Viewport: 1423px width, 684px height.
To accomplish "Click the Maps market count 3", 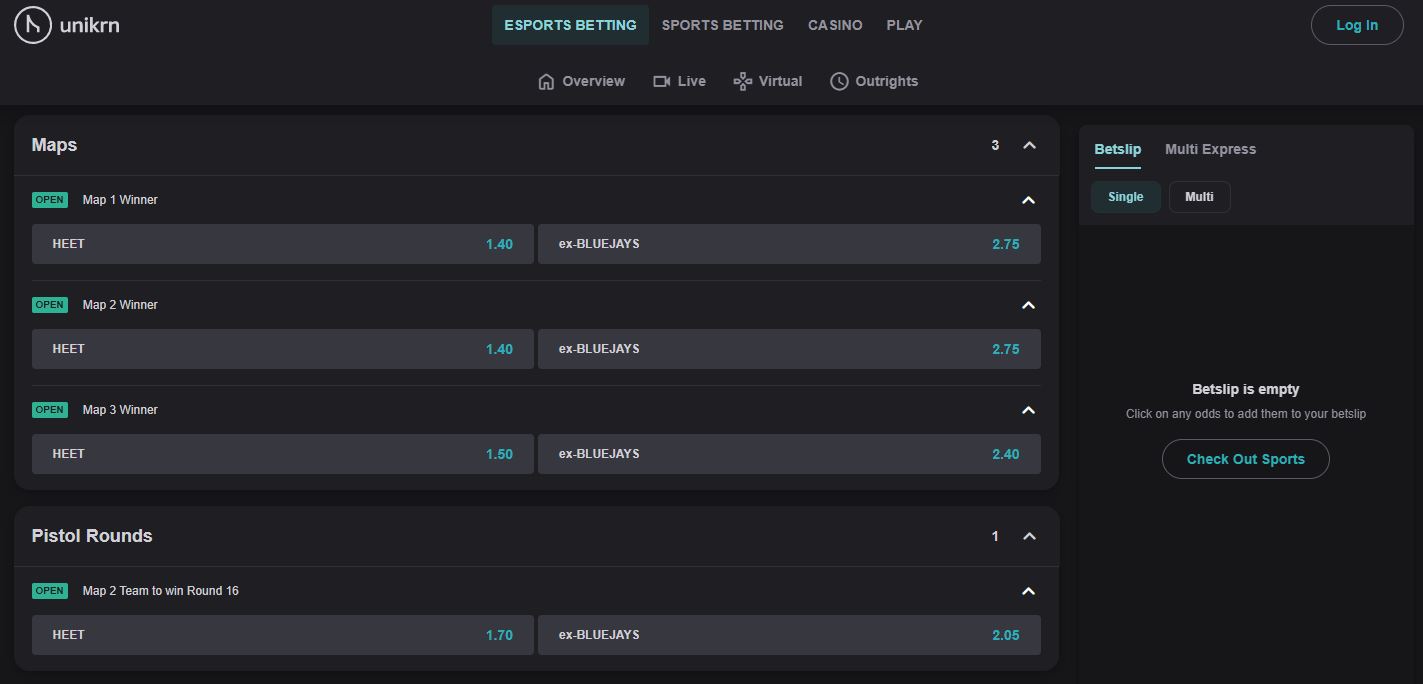I will 995,145.
